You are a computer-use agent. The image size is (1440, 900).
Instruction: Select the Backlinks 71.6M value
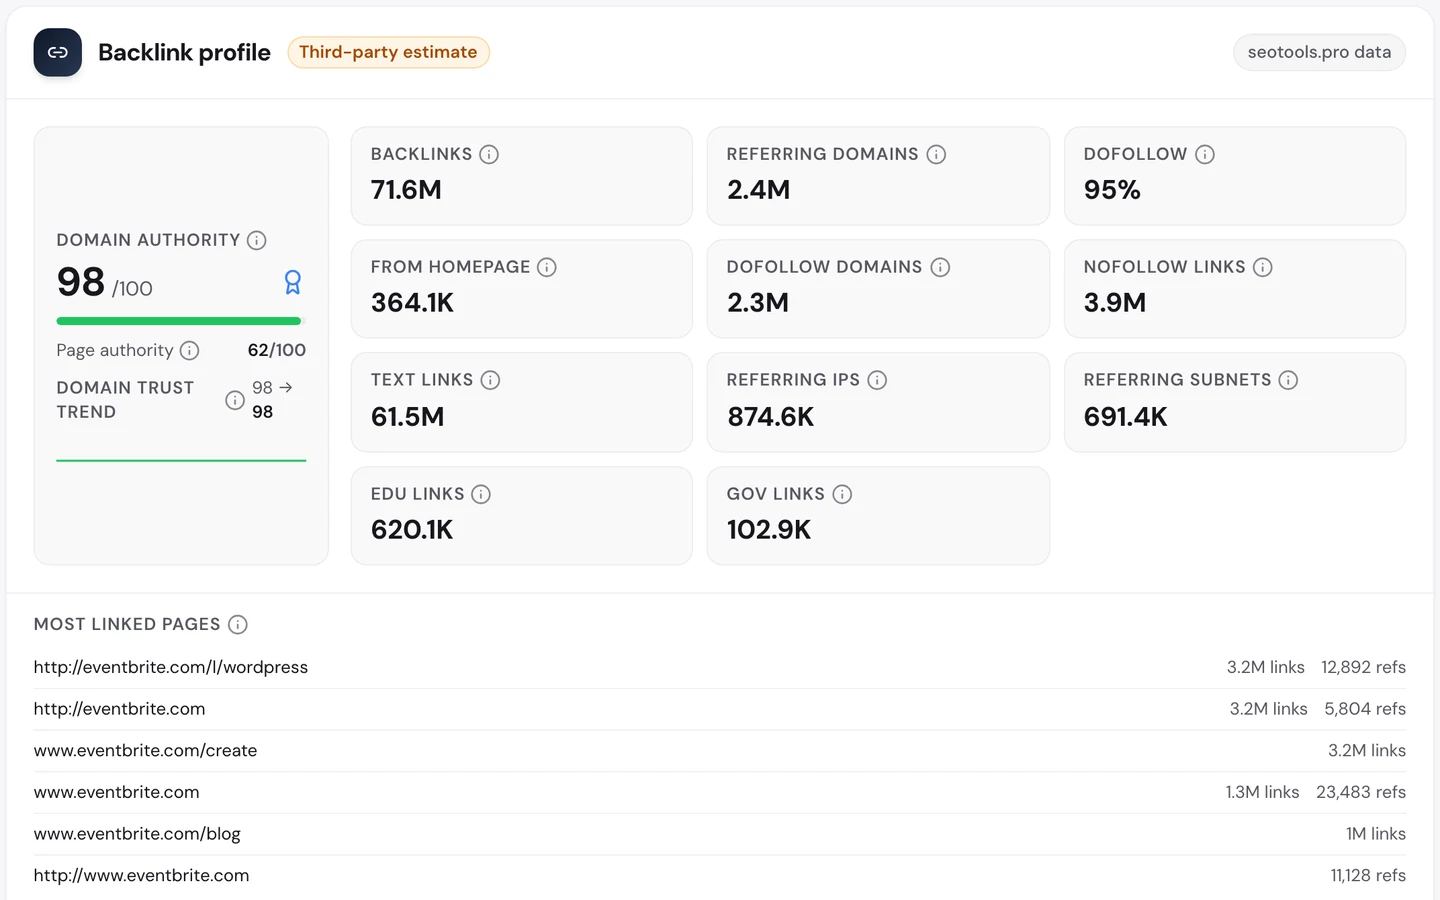coord(406,190)
